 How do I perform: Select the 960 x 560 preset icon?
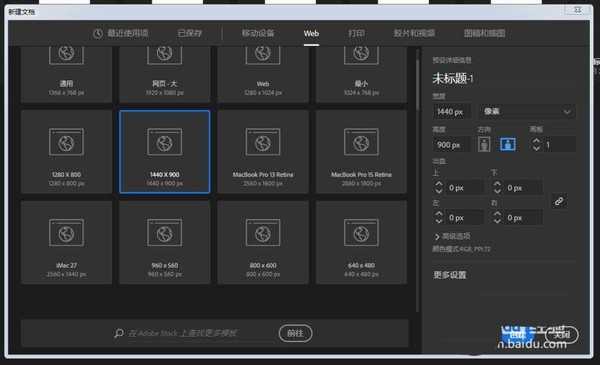[x=165, y=233]
